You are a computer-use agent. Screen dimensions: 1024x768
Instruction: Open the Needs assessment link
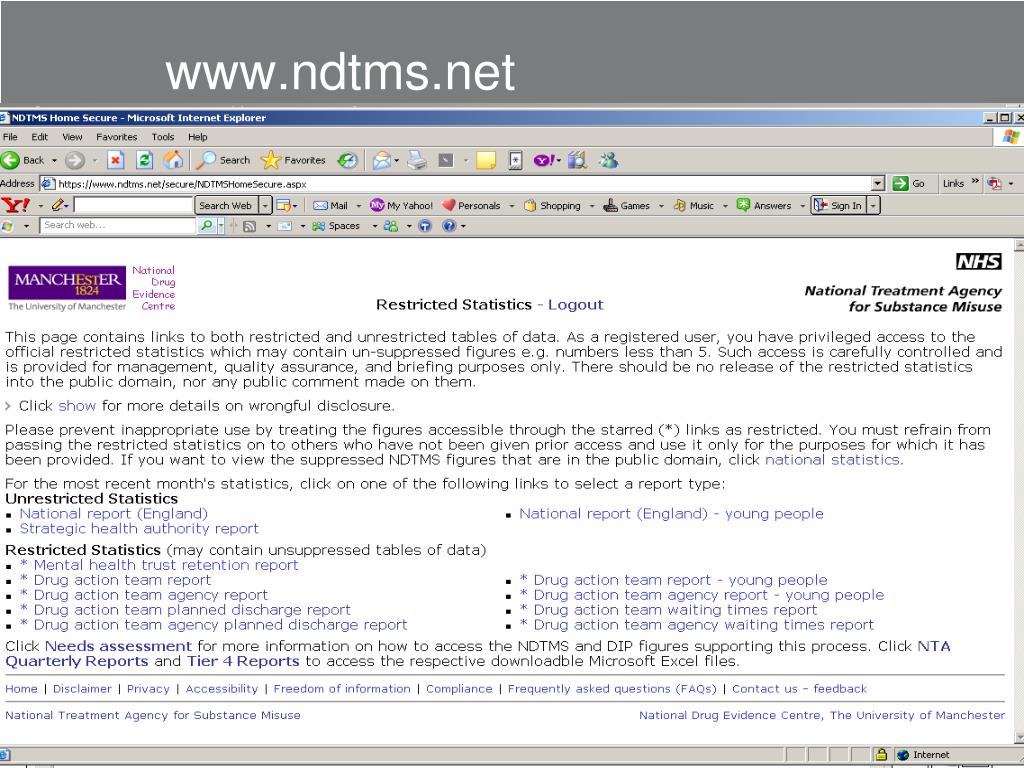point(118,647)
